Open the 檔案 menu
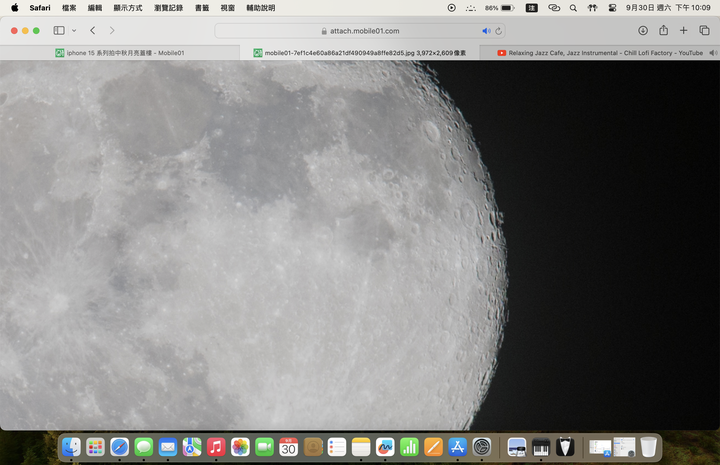 coord(69,8)
